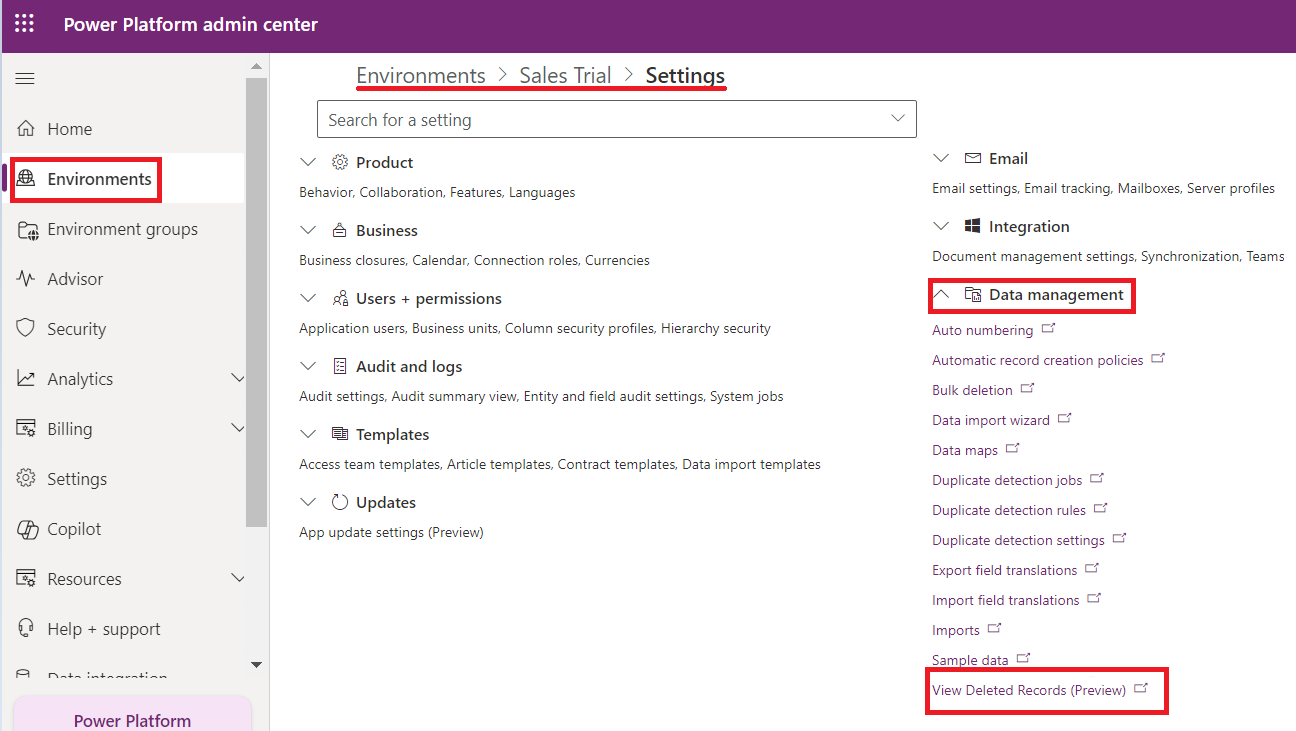
Task: Click the Users + permissions people icon
Action: 340,298
